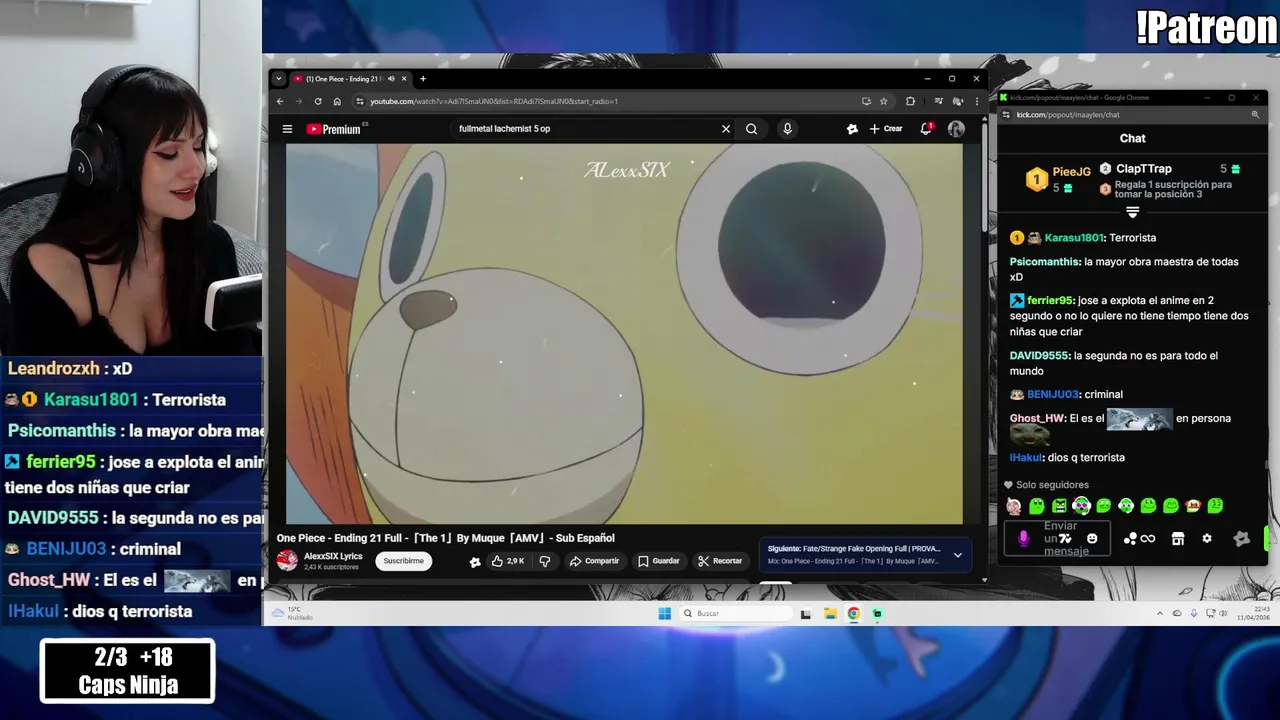Screen dimensions: 1280x720
Task: Expand the Siguiente mix playlist panel
Action: (958, 555)
